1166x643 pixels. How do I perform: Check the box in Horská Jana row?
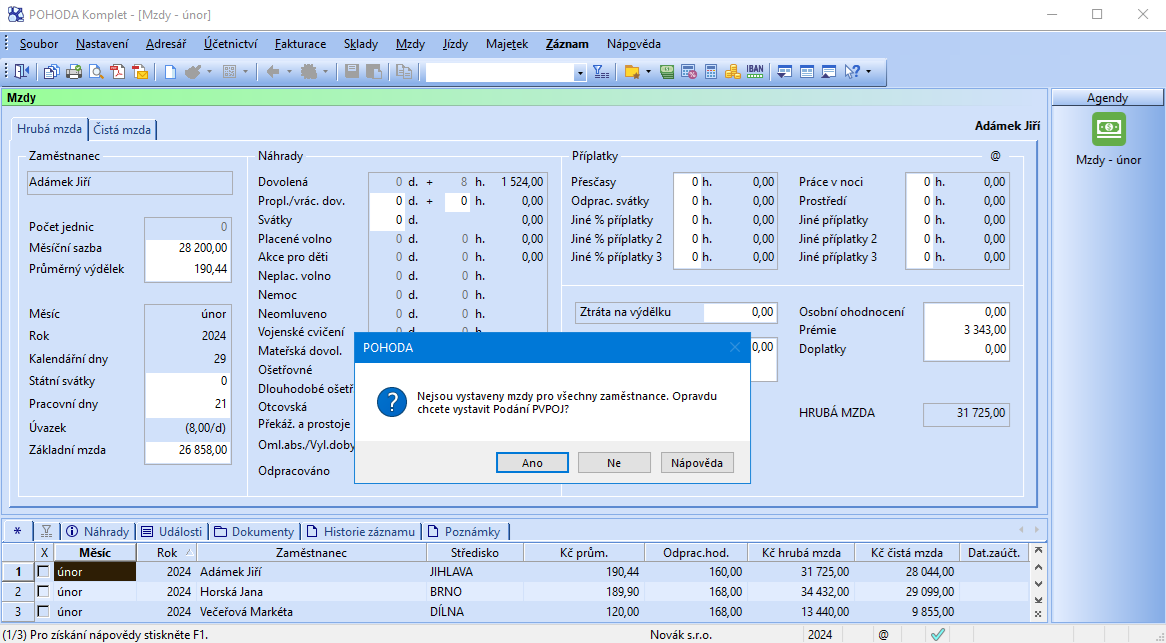[x=44, y=592]
